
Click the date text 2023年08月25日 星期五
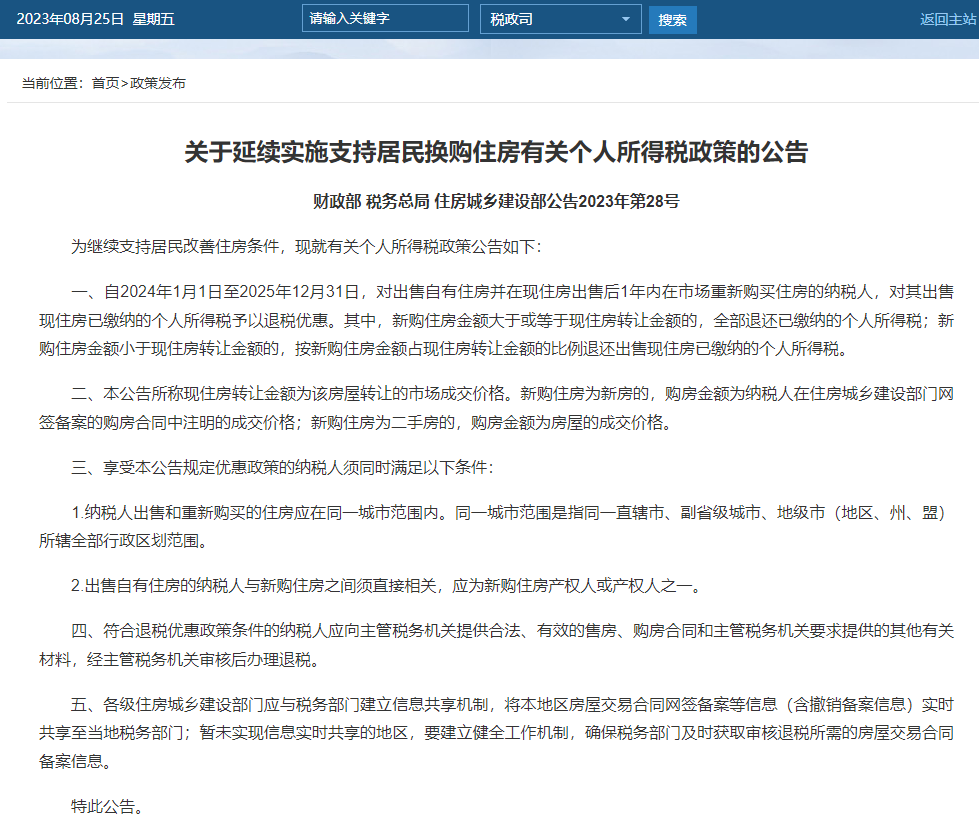96,19
